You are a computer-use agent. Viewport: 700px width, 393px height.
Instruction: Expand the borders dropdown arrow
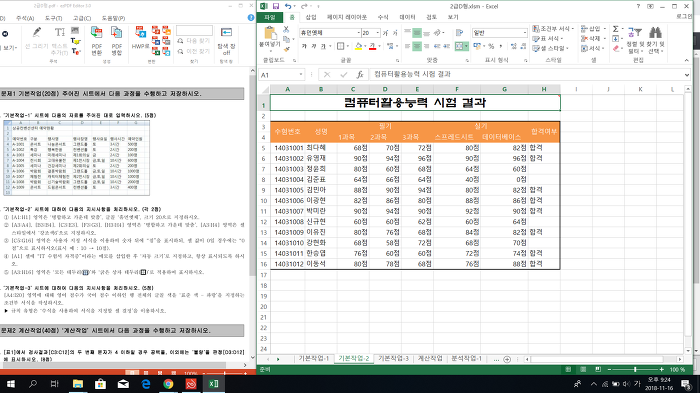(x=348, y=46)
